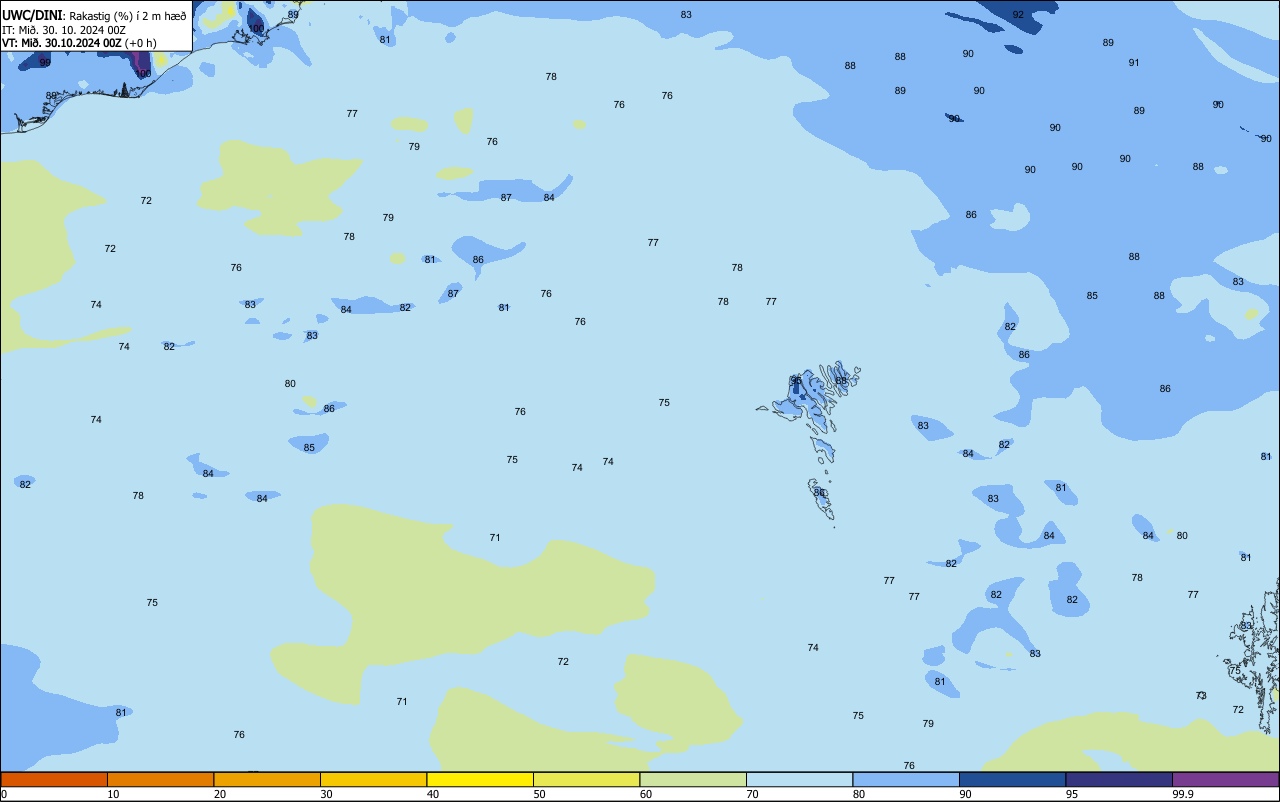Select the 70–80 pale blue legend segment
The height and width of the screenshot is (802, 1280).
tap(799, 779)
